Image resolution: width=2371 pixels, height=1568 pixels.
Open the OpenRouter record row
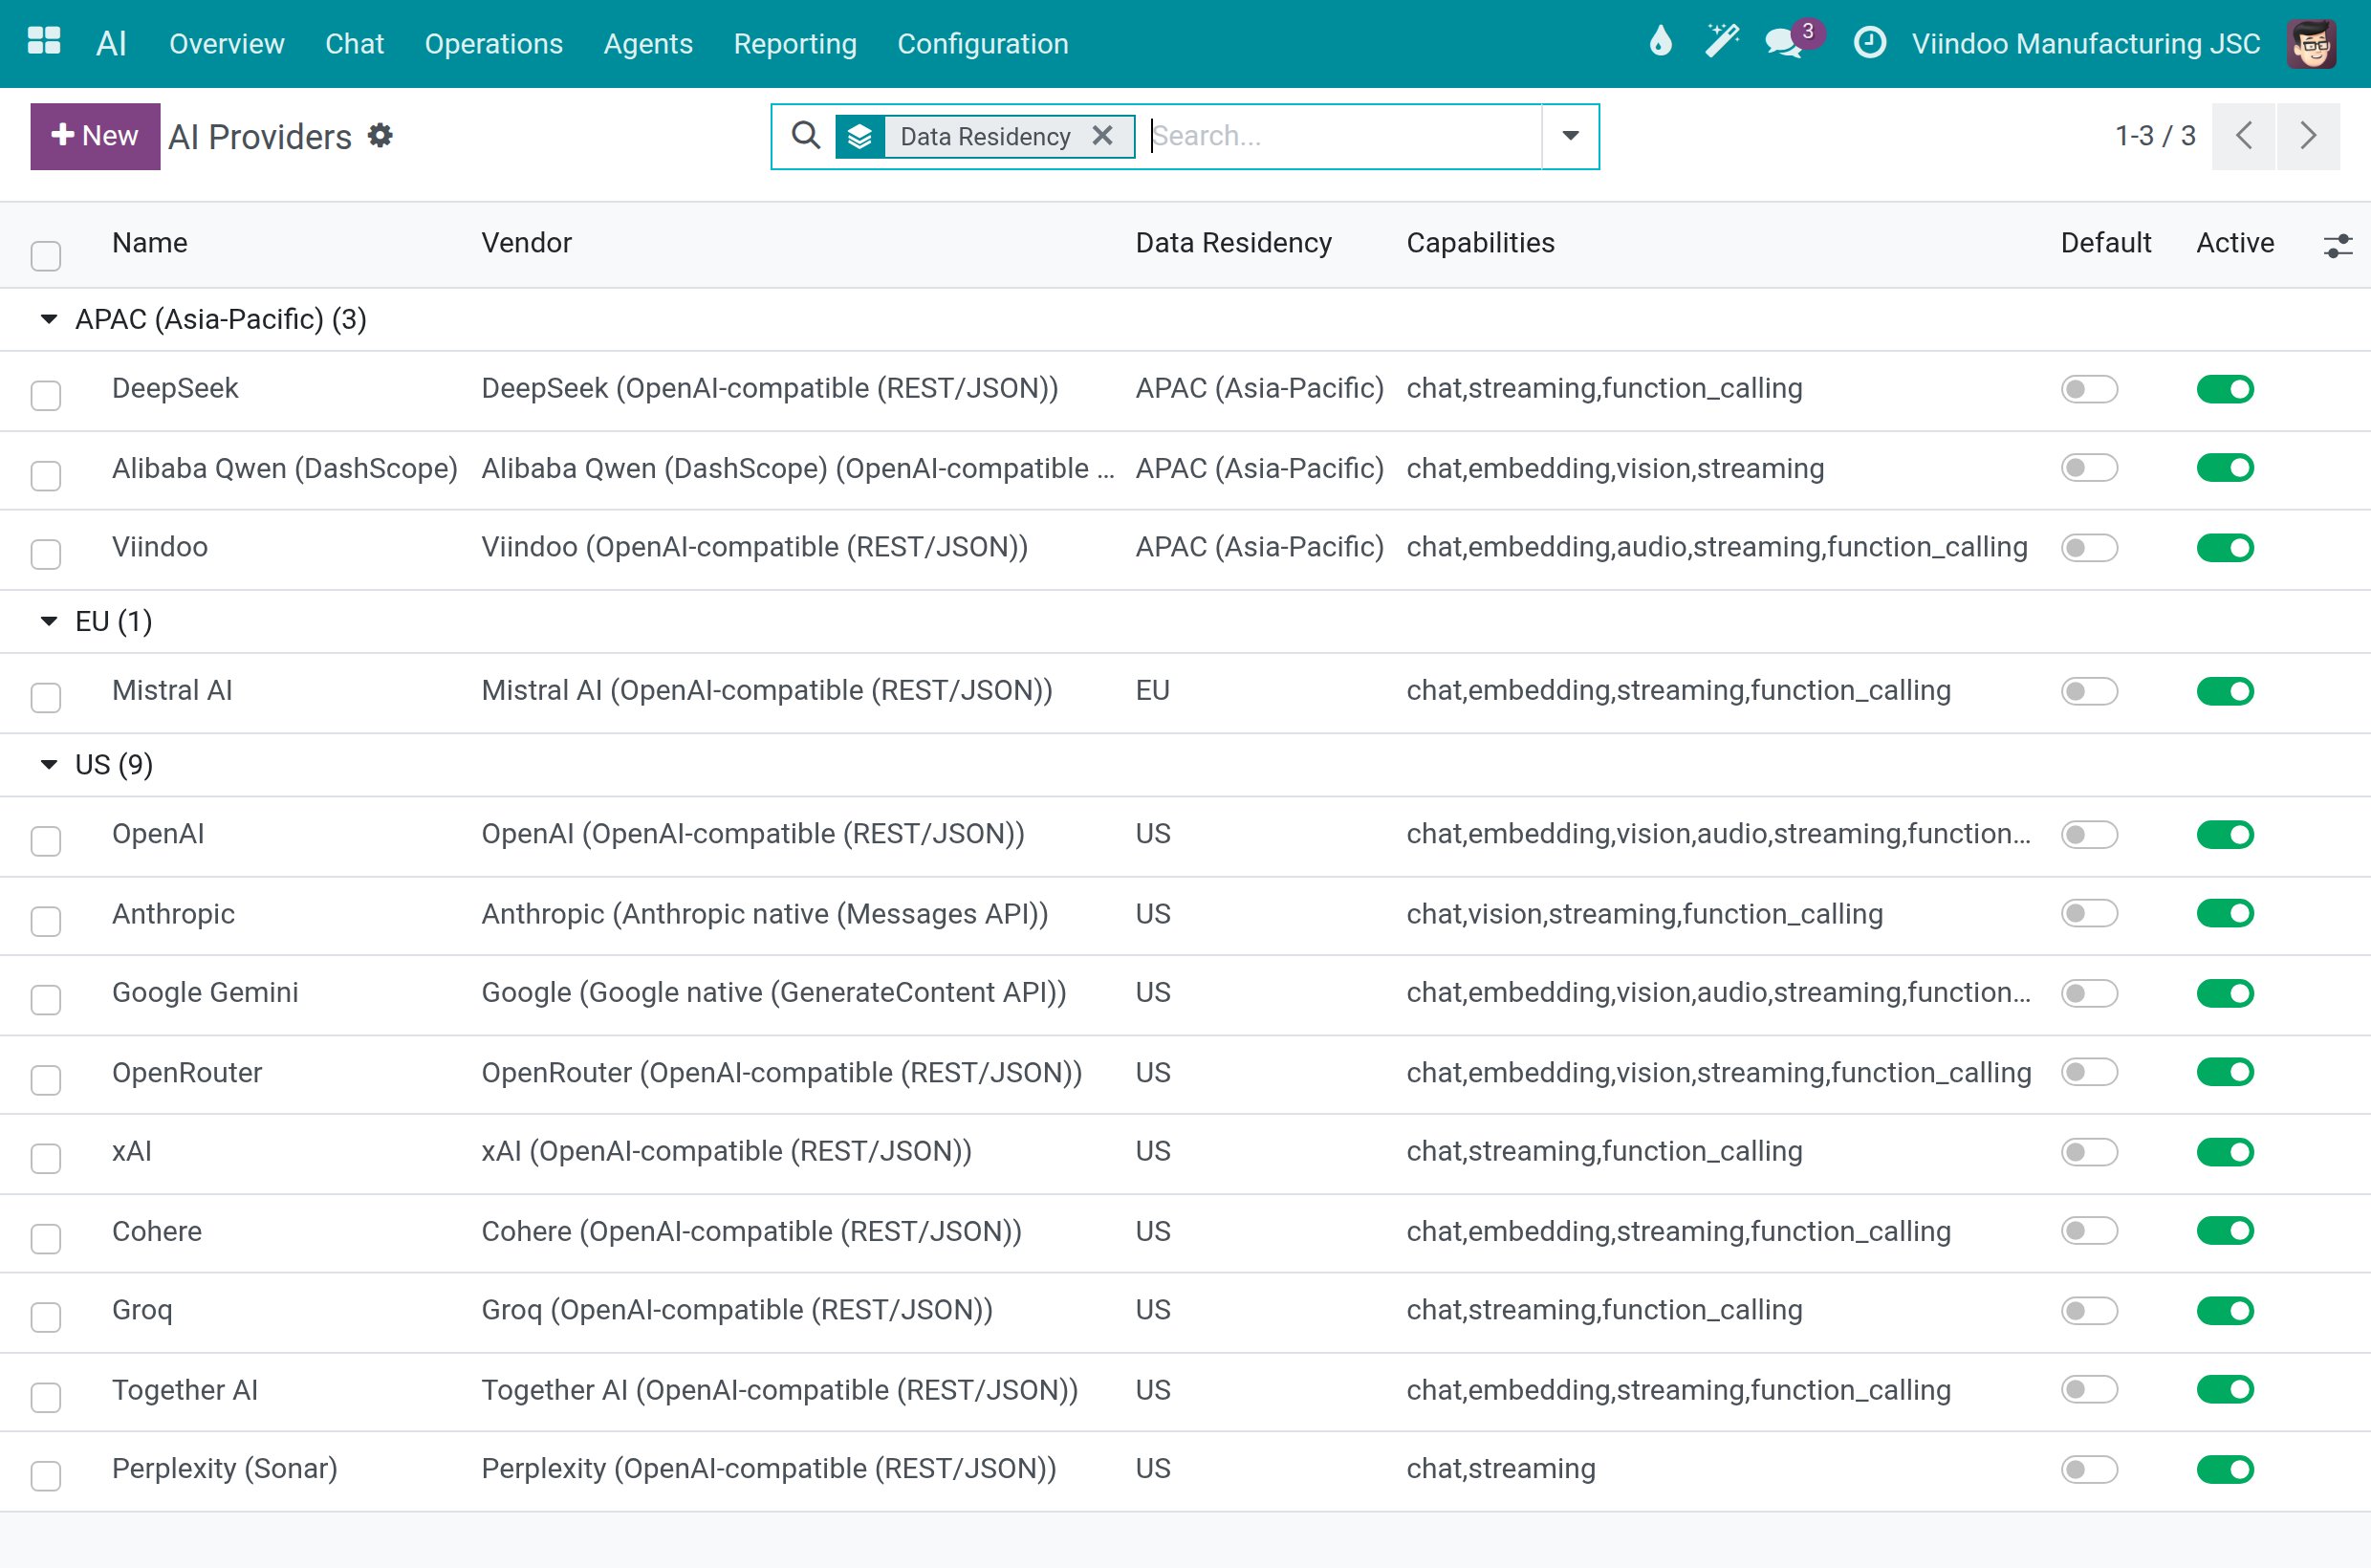pyautogui.click(x=1185, y=1073)
